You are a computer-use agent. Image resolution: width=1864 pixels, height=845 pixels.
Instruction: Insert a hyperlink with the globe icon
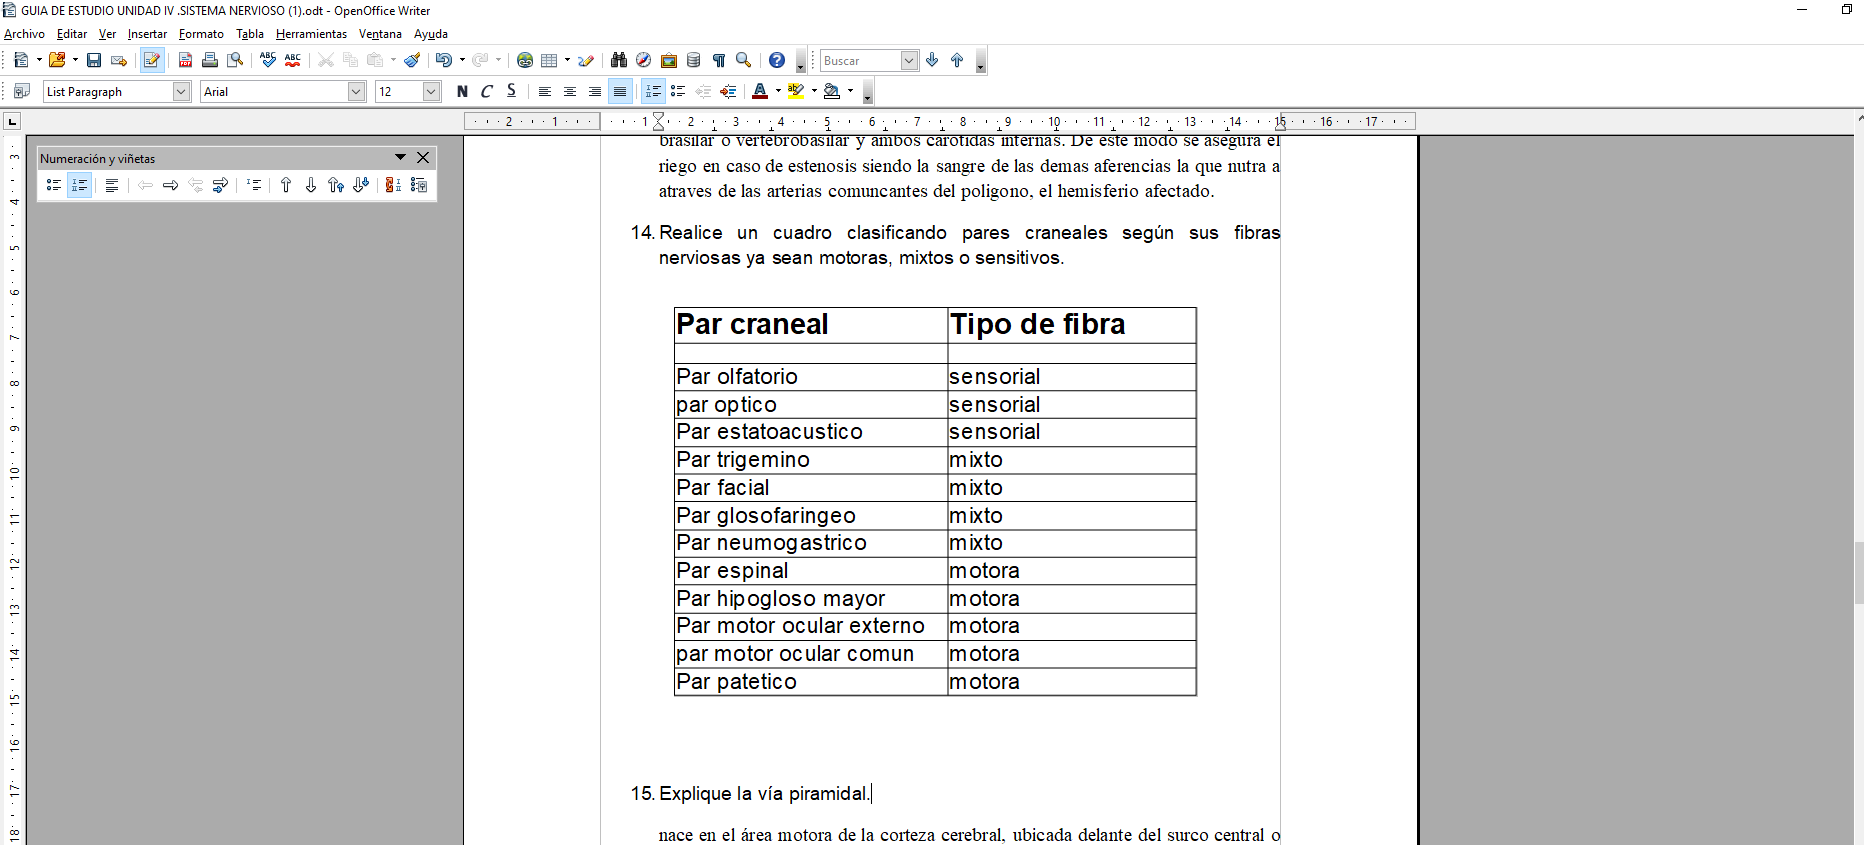[x=525, y=61]
